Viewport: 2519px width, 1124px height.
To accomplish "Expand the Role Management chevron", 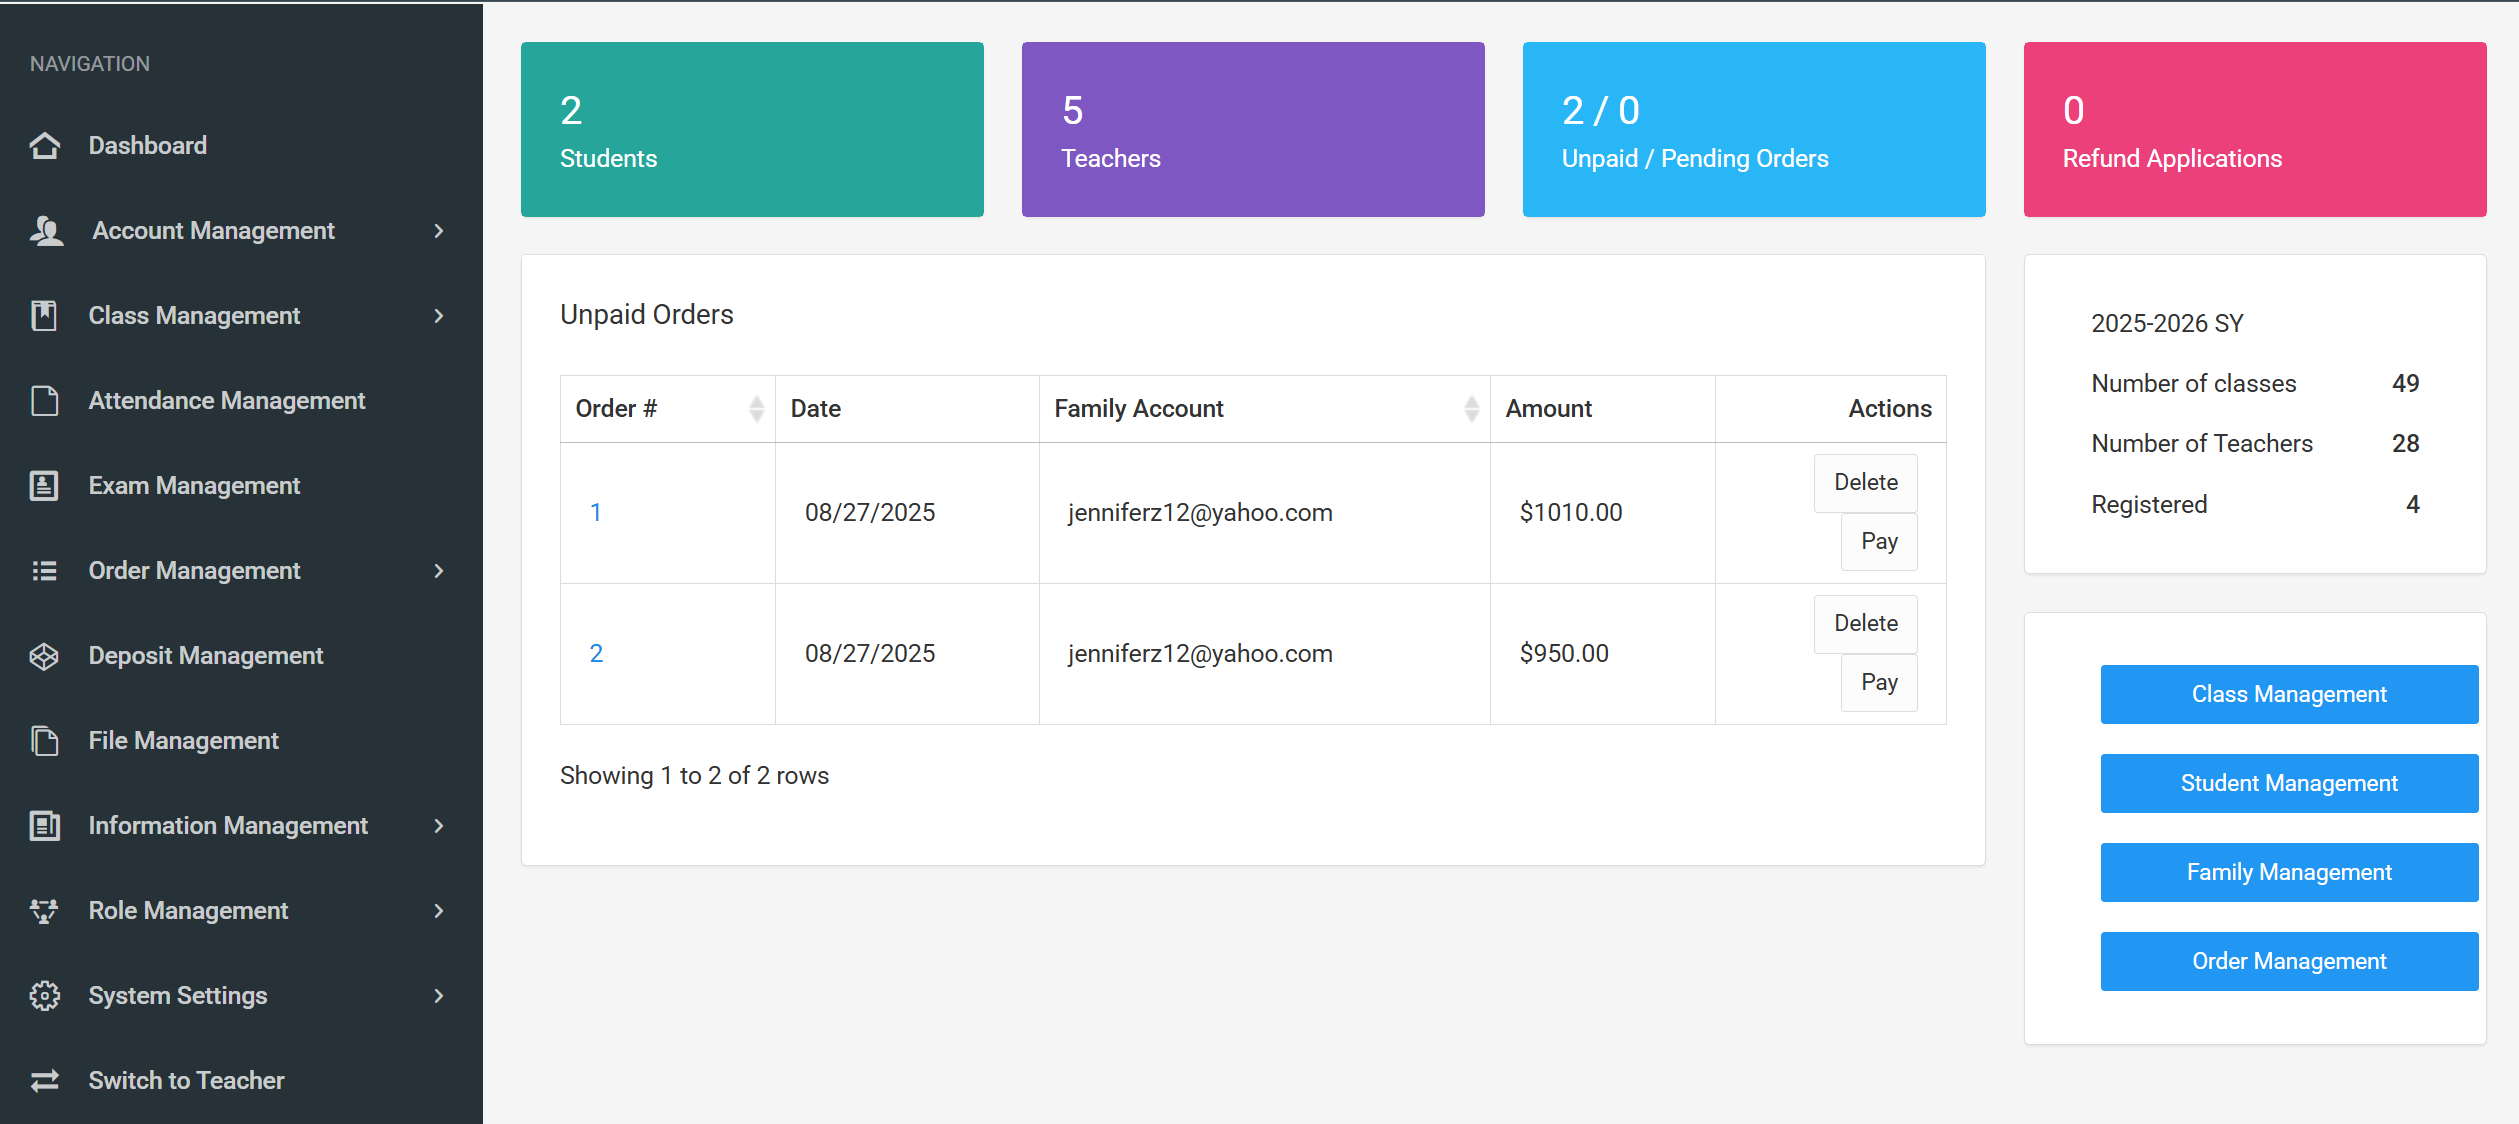I will coord(439,911).
